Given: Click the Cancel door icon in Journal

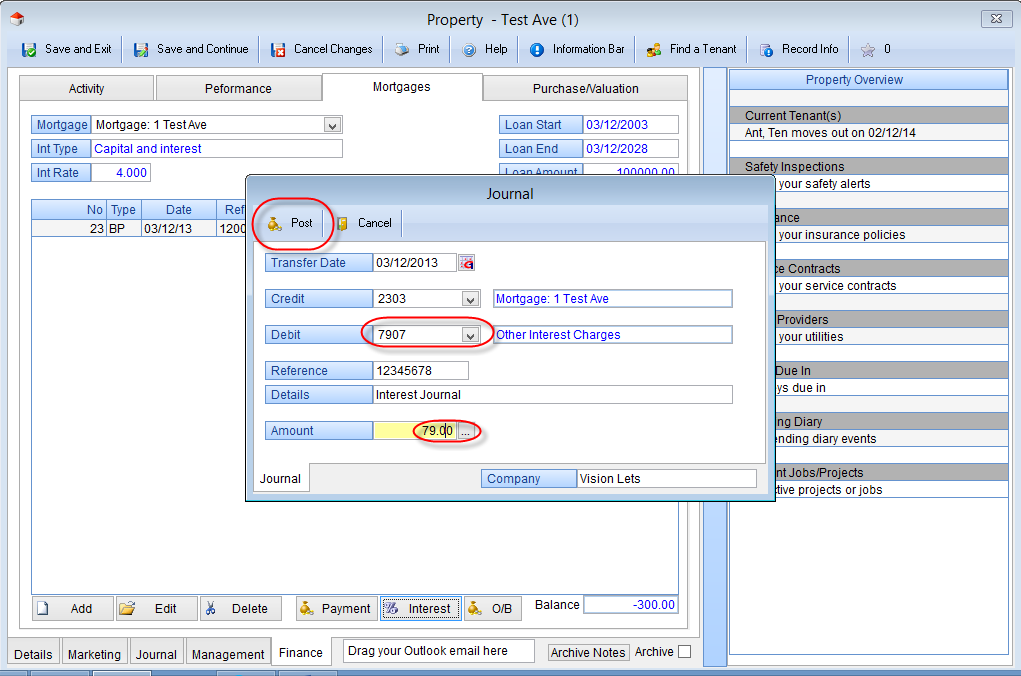Looking at the screenshot, I should (x=342, y=223).
